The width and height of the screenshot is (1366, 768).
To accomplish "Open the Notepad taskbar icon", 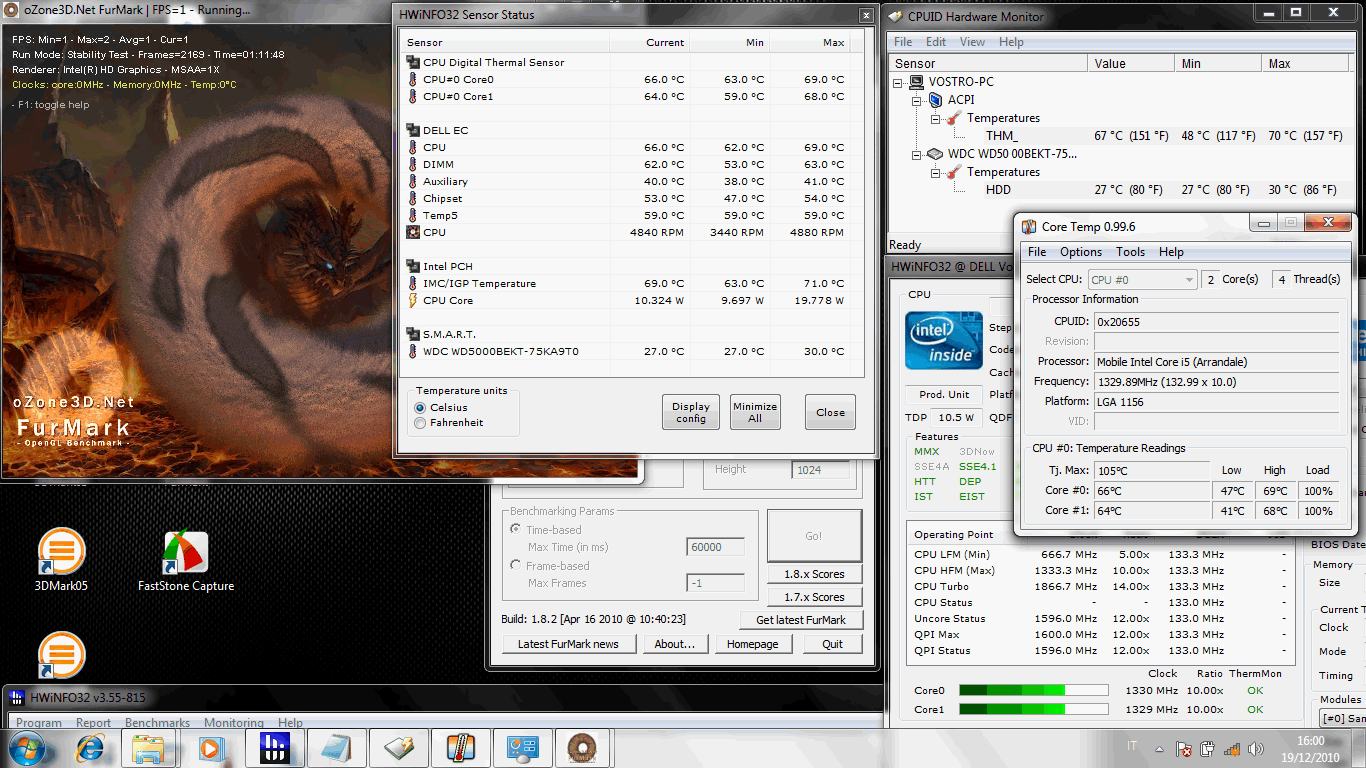I will [x=335, y=748].
